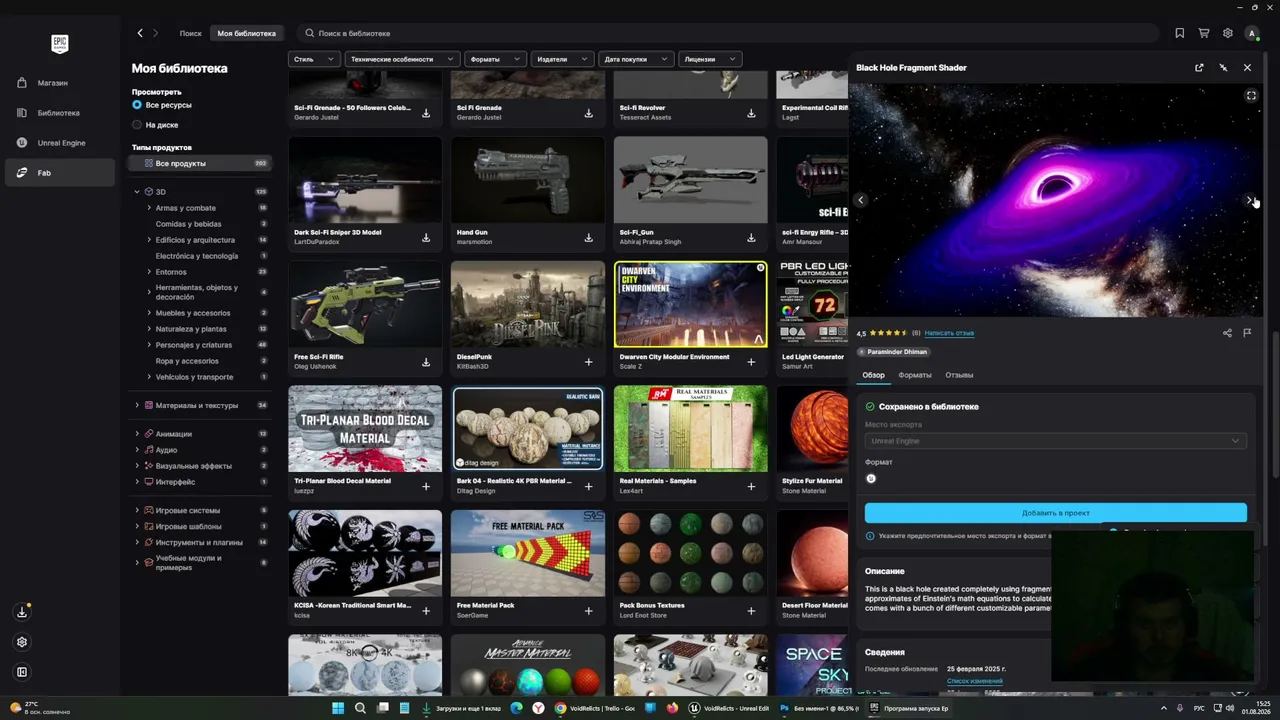1280x720 pixels.
Task: Open the downloads icon in the sidebar
Action: point(22,612)
